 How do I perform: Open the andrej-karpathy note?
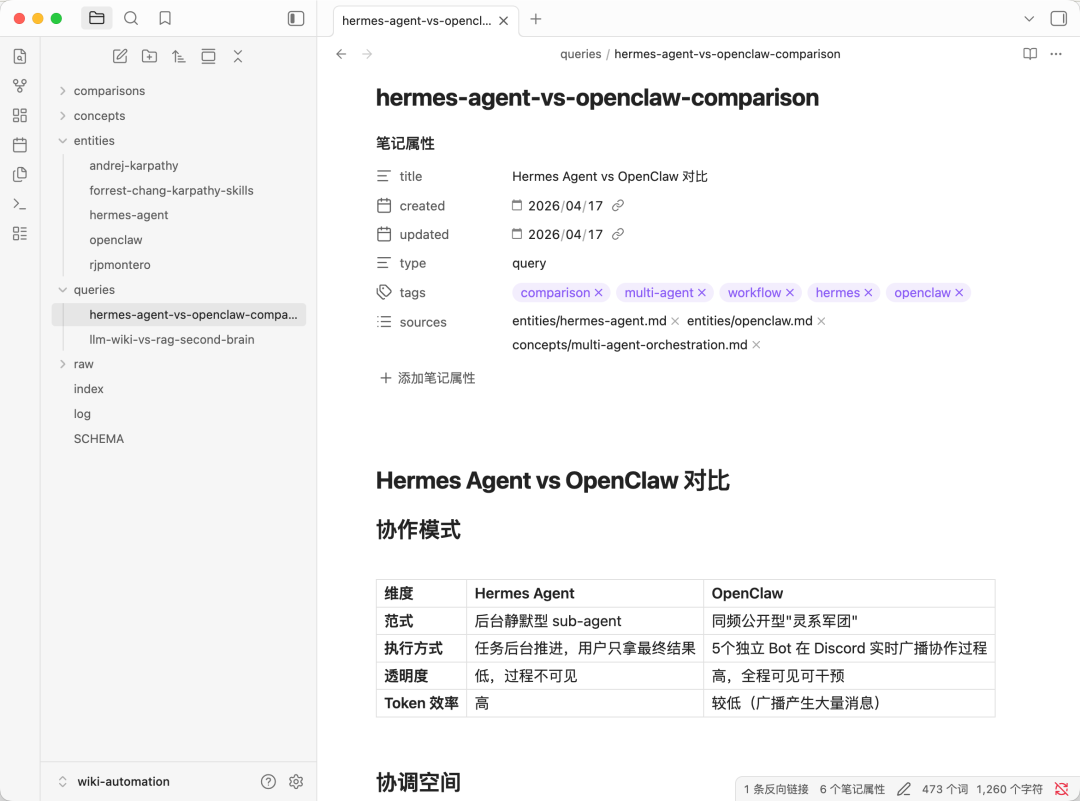coord(134,165)
